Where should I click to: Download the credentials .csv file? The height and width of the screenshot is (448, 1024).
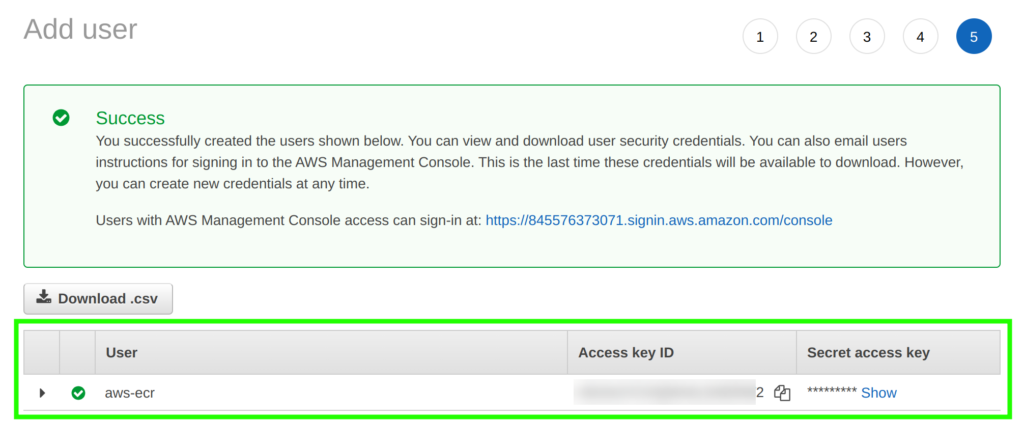[98, 298]
